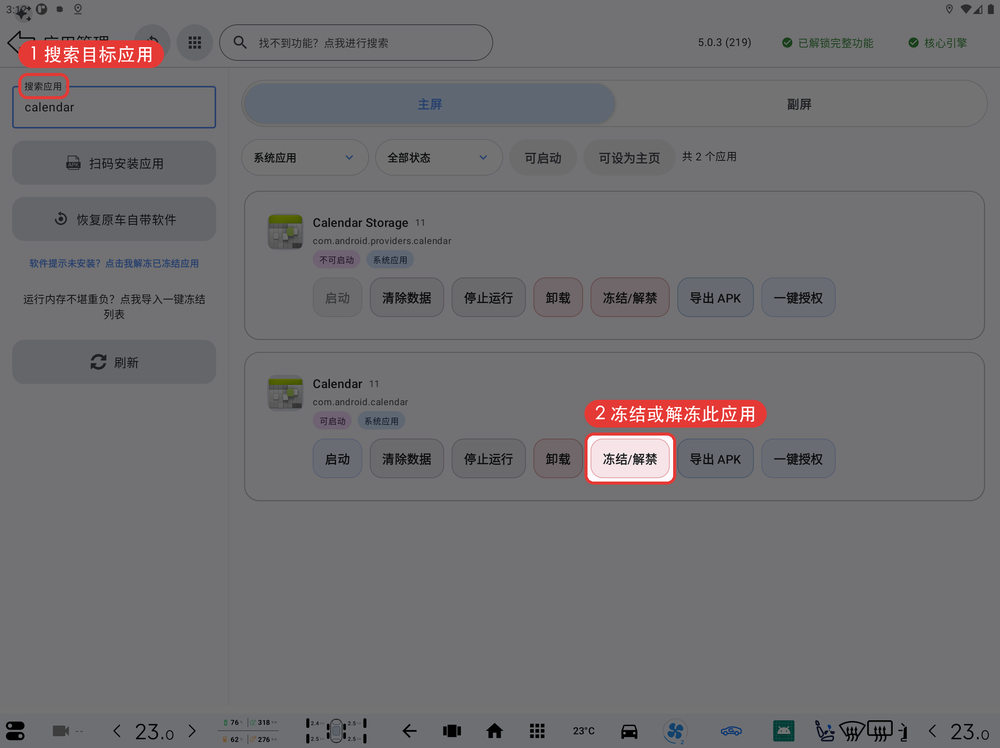Click Calendar app icon
This screenshot has width=1000, height=748.
285,392
